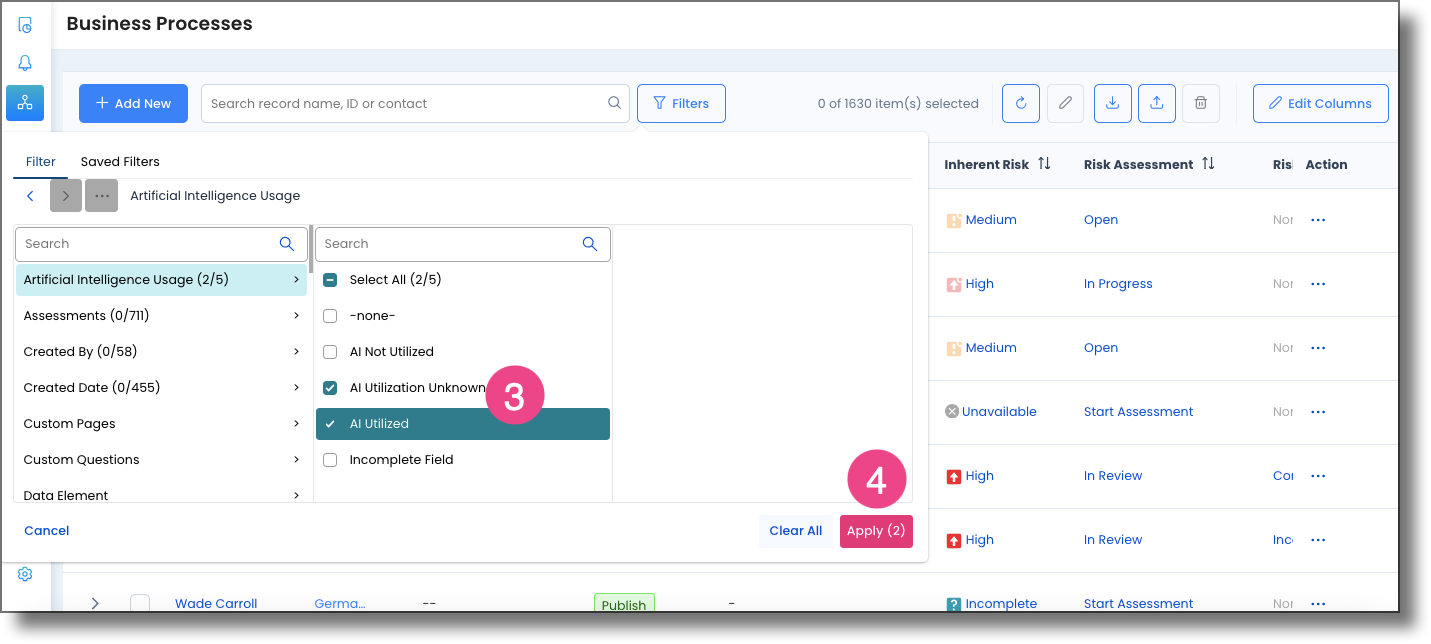Sort by Risk Assessment column arrows
Screen dimensions: 1431x644
point(1208,164)
